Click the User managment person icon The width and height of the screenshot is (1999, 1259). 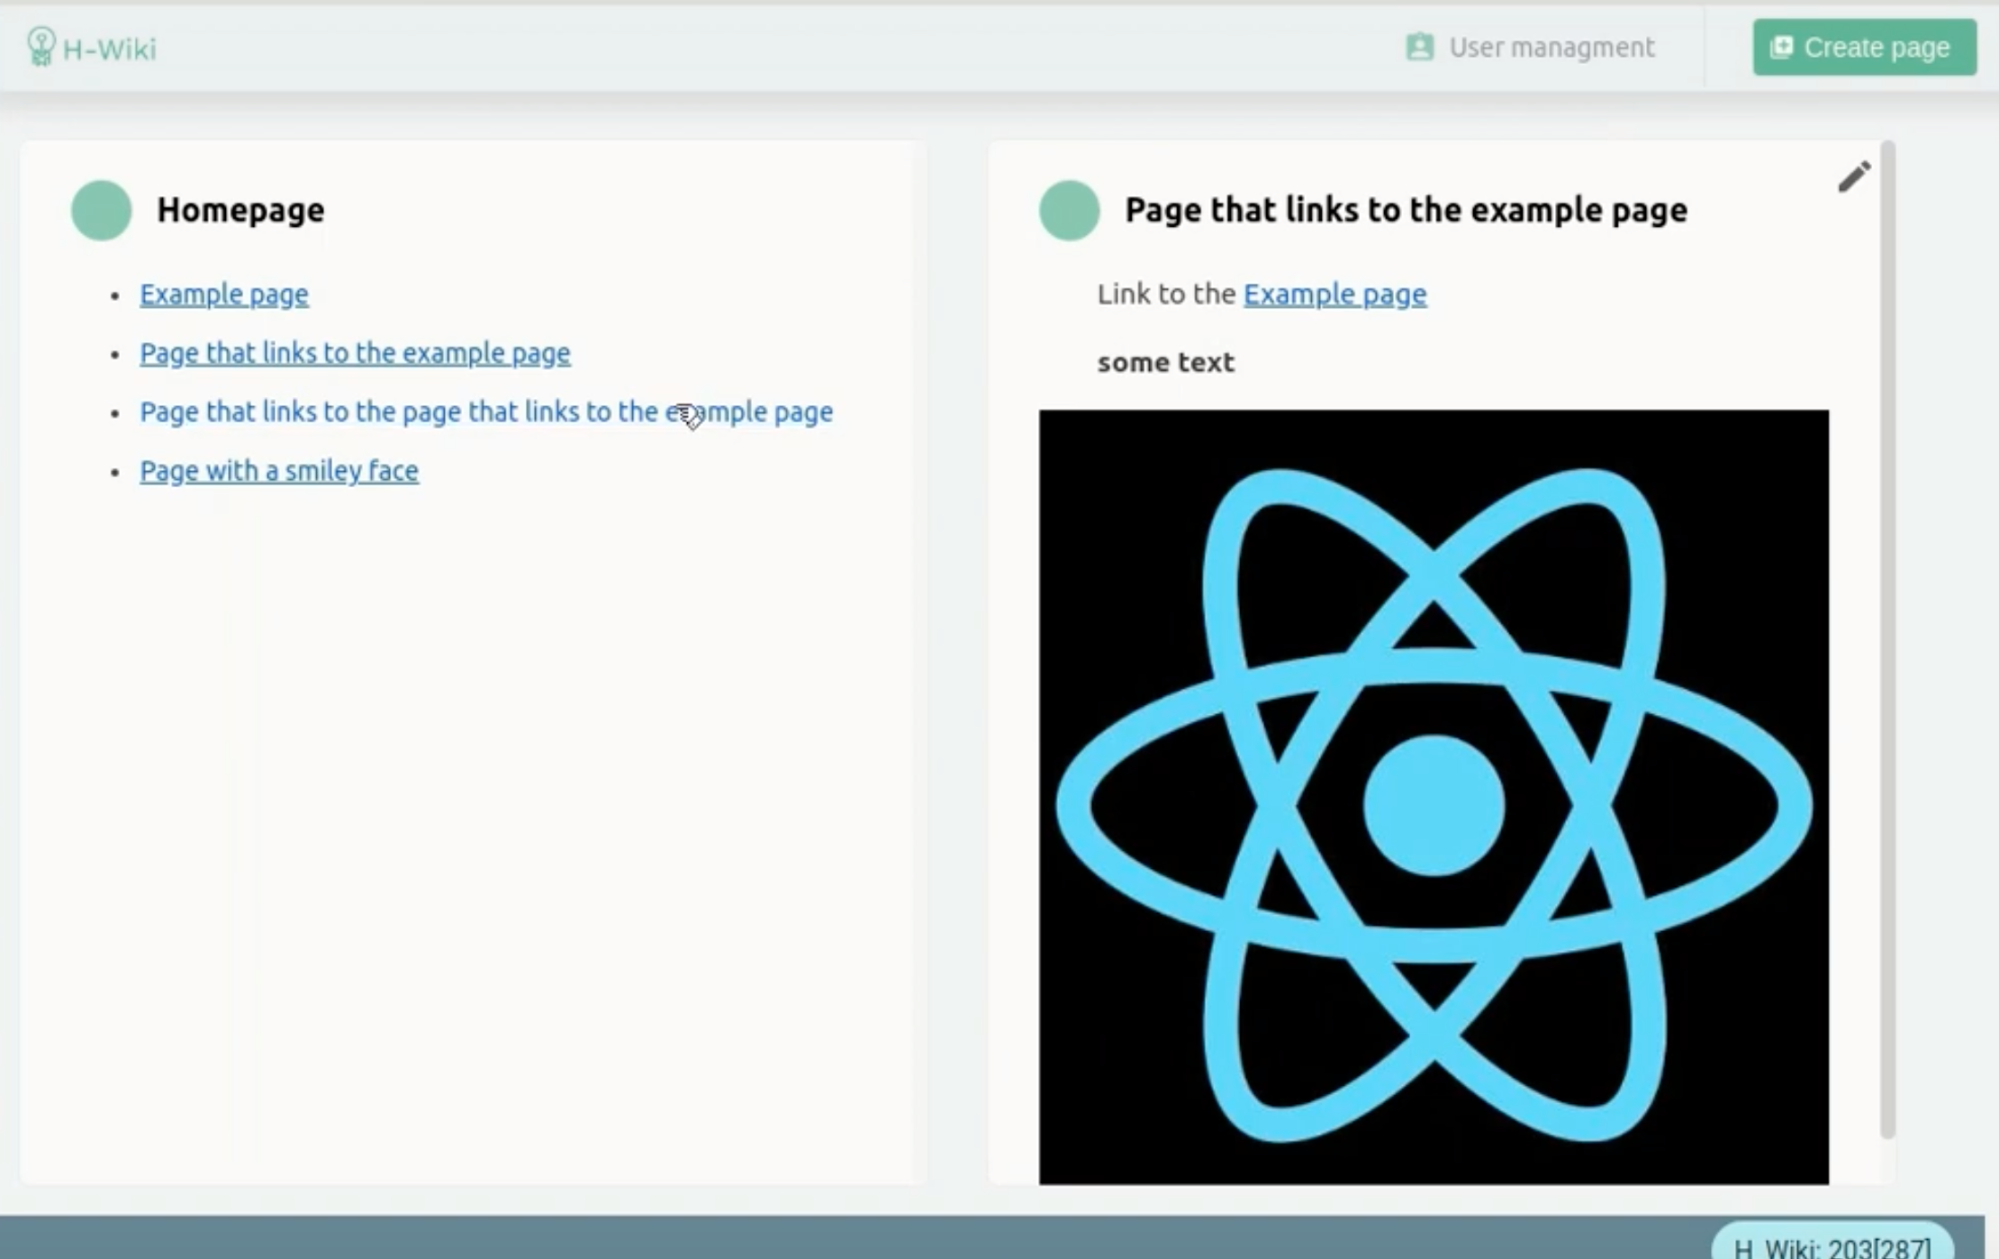click(x=1419, y=47)
